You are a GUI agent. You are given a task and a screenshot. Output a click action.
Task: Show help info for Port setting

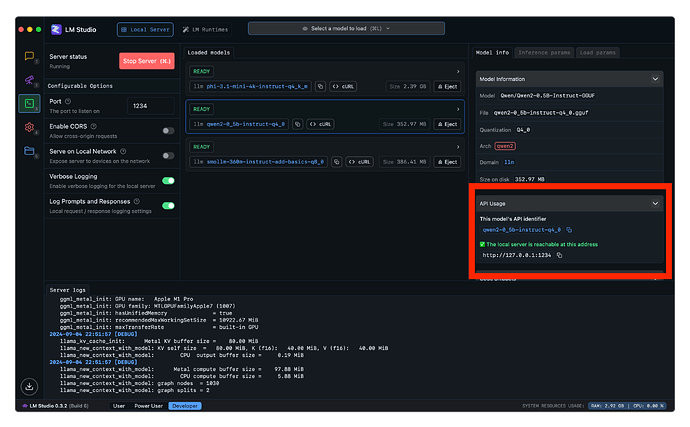tap(68, 101)
